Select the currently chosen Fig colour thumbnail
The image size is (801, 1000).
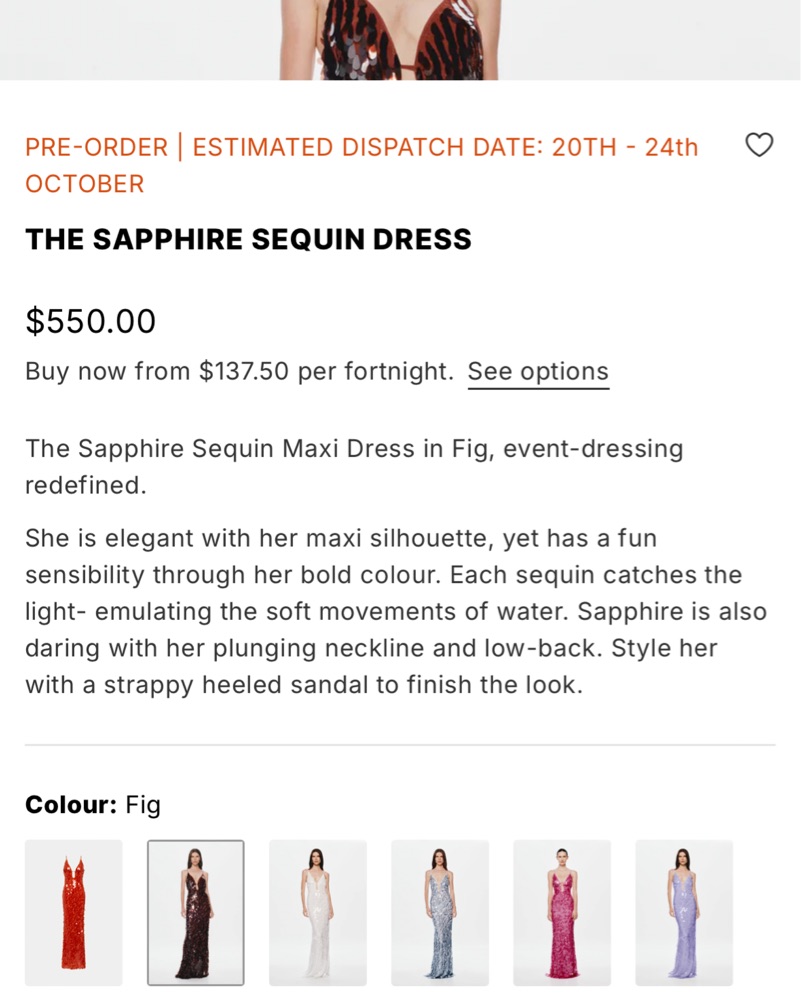coord(196,912)
